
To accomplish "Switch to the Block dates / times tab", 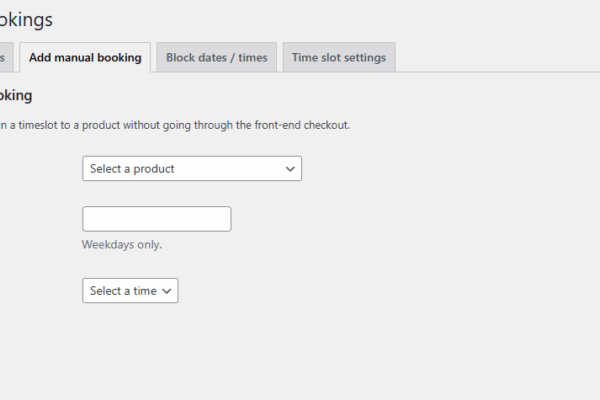I will 217,58.
